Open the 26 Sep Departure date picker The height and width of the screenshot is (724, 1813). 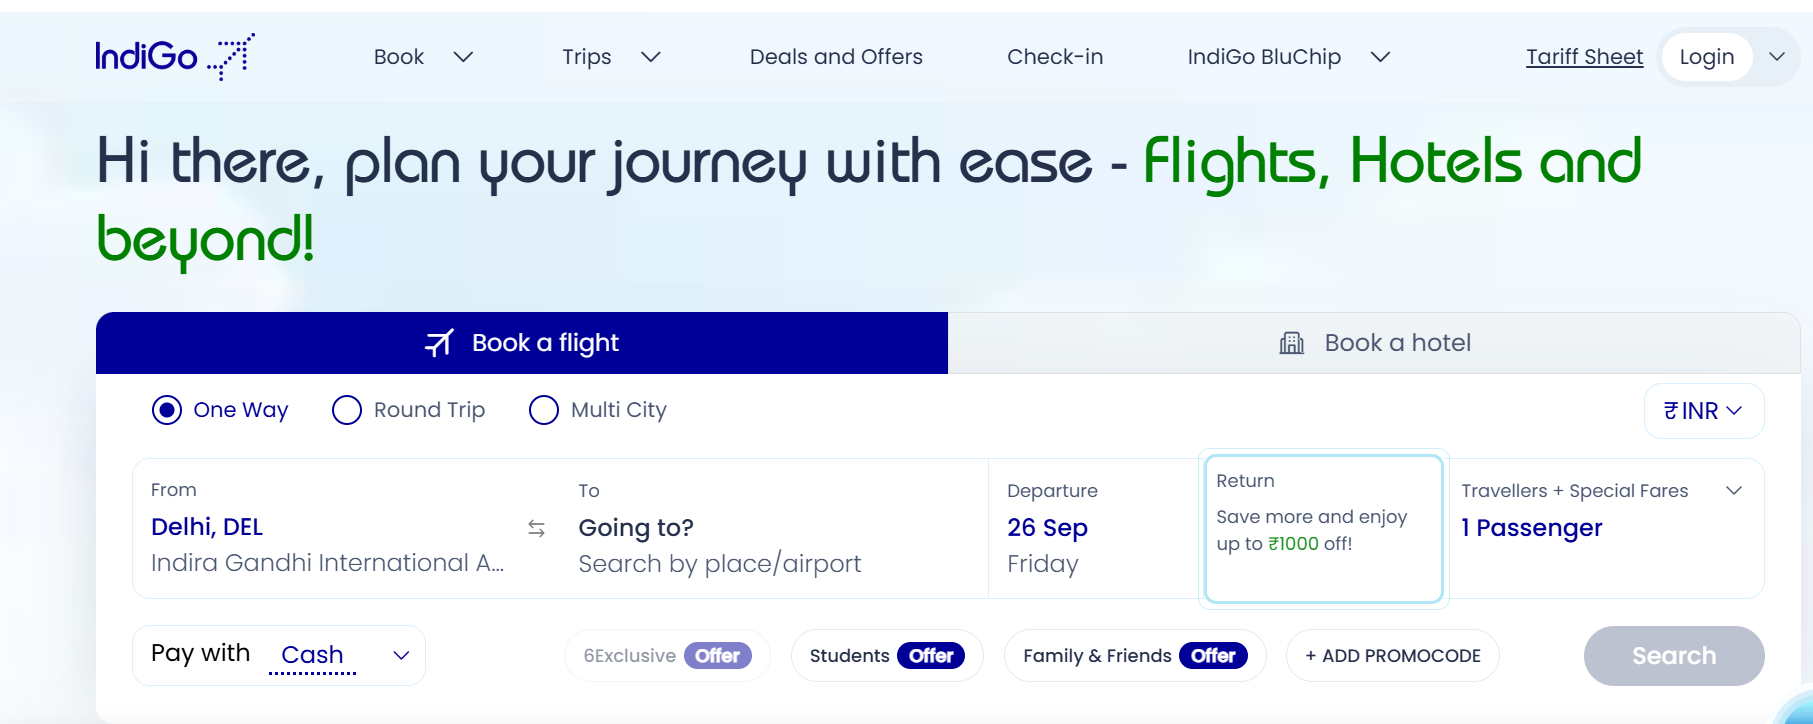click(x=1047, y=528)
